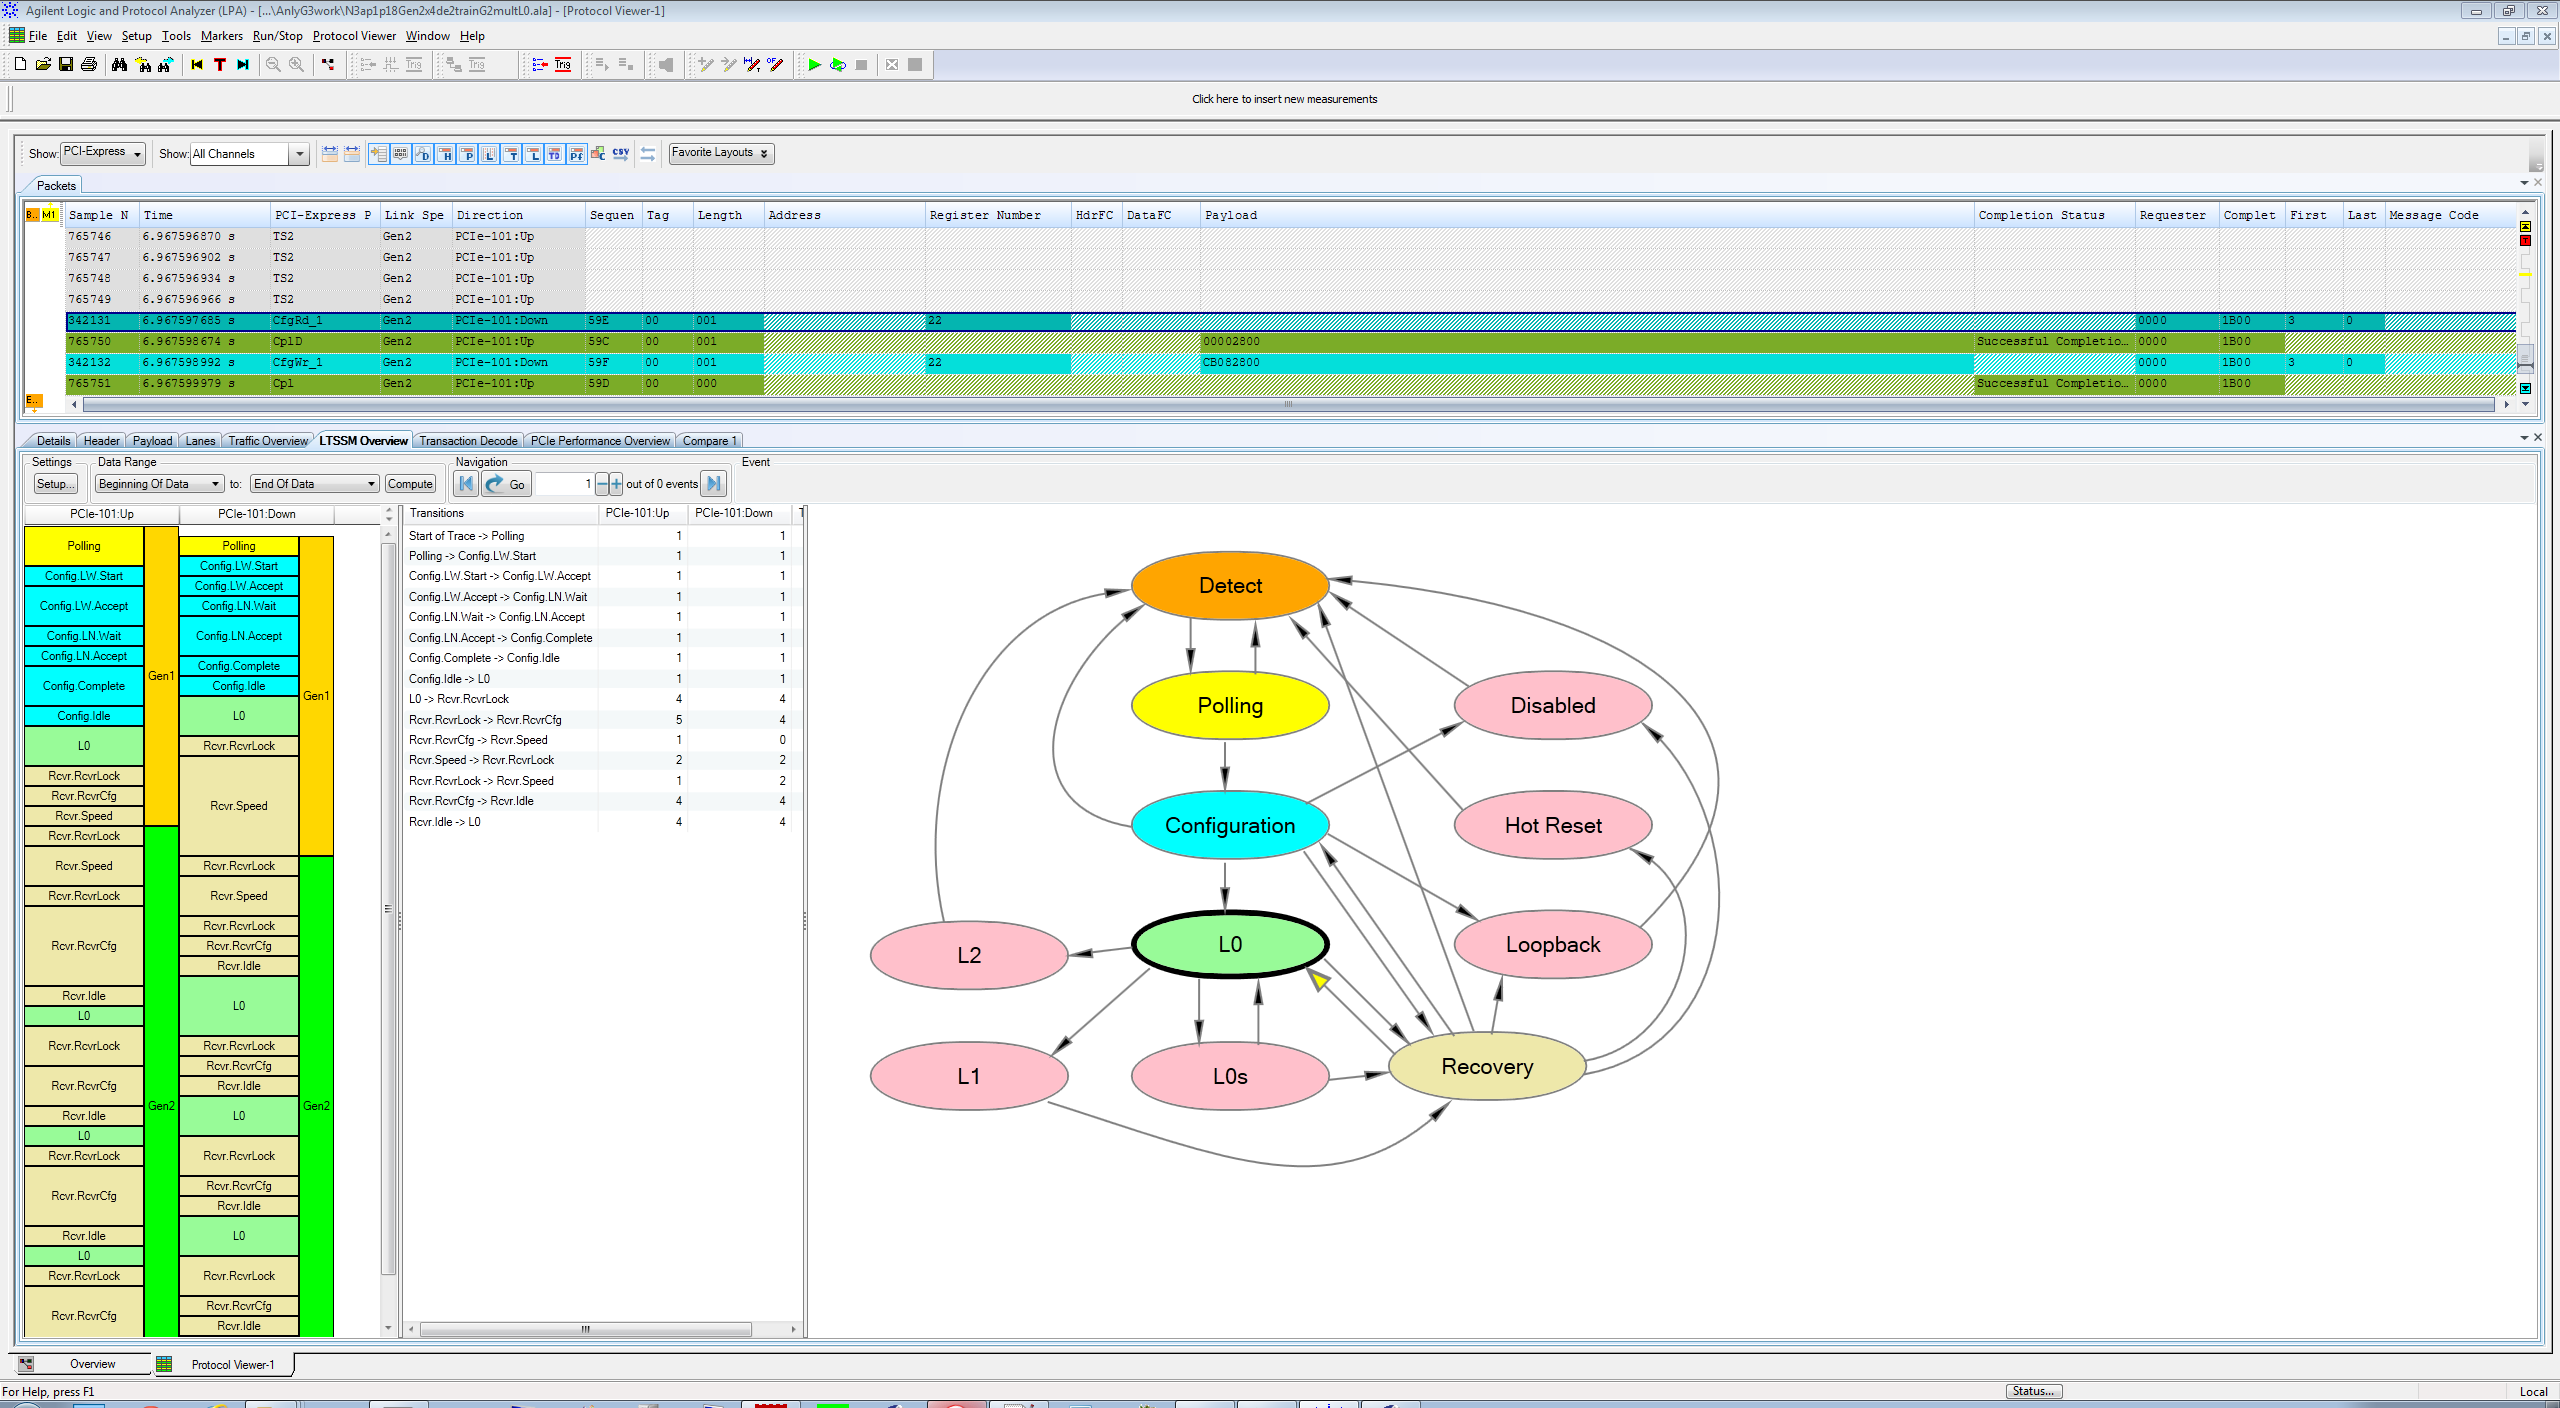Toggle the Header pane H button
The height and width of the screenshot is (1408, 2560).
pyautogui.click(x=445, y=154)
